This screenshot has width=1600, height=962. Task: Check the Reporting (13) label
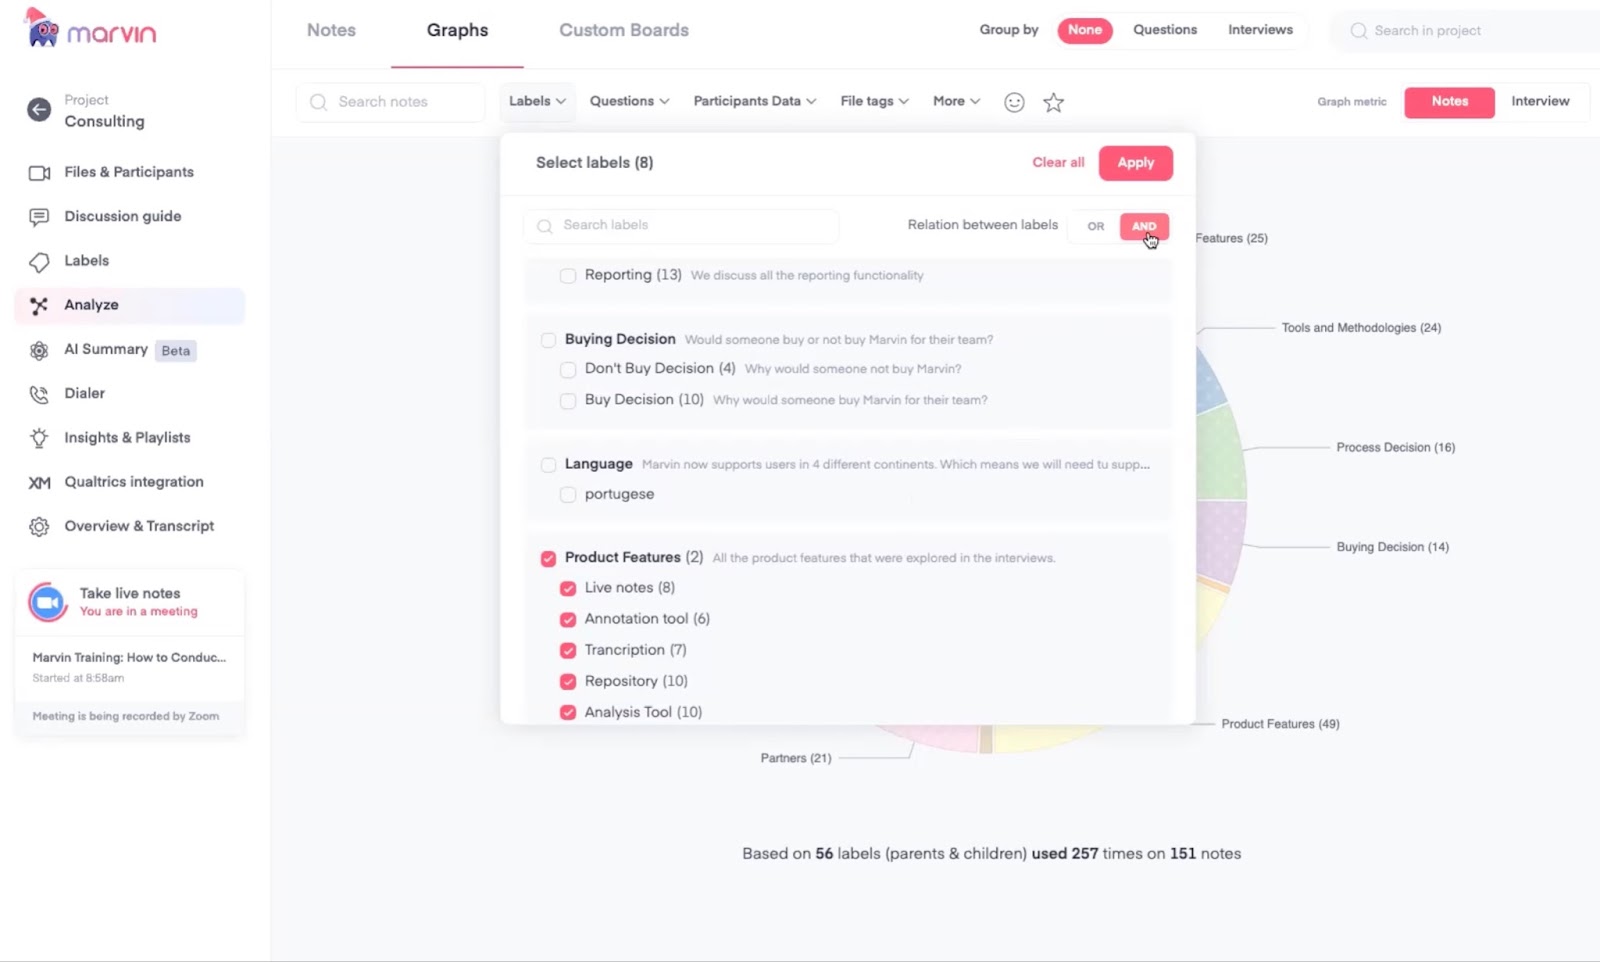click(x=568, y=276)
